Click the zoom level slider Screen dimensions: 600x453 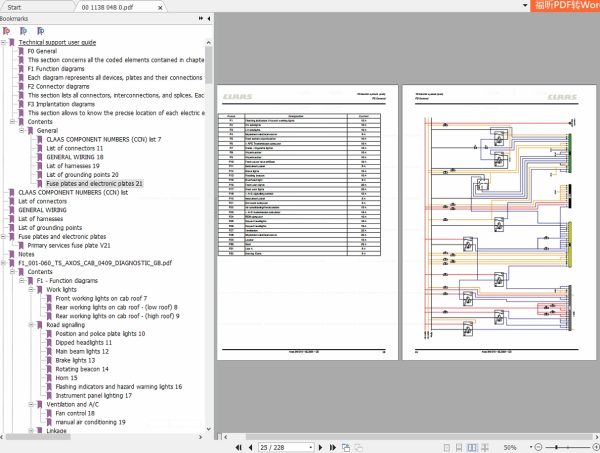pyautogui.click(x=570, y=447)
